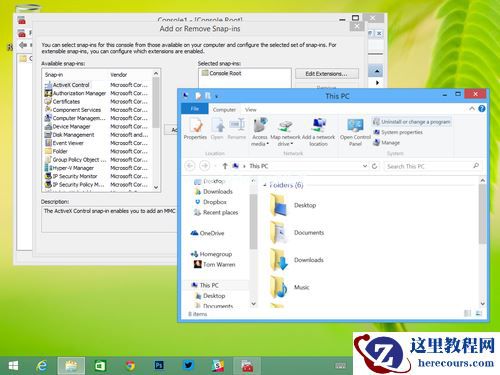
Task: Switch to large icons view in status bar
Action: pos(479,313)
